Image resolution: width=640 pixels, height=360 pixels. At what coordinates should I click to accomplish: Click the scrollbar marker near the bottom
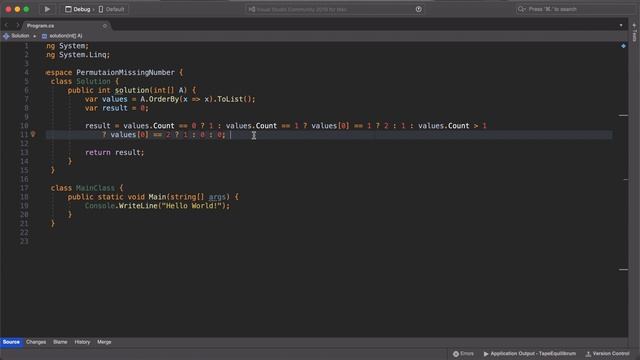pos(623,269)
